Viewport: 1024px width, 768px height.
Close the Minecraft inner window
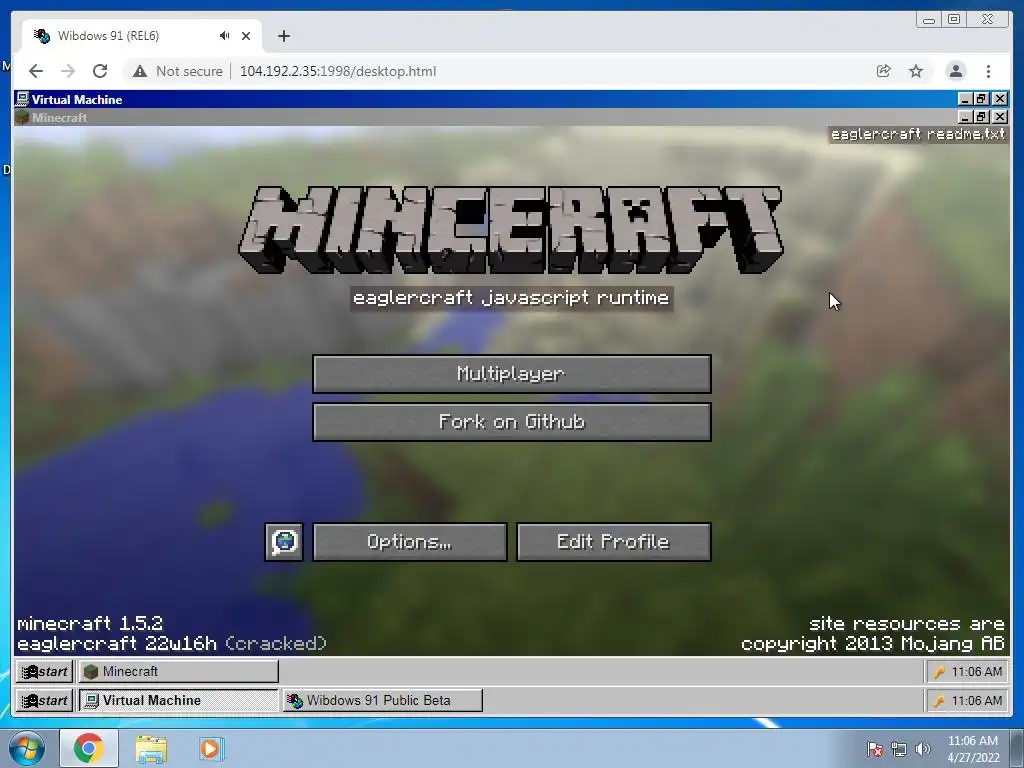1000,117
